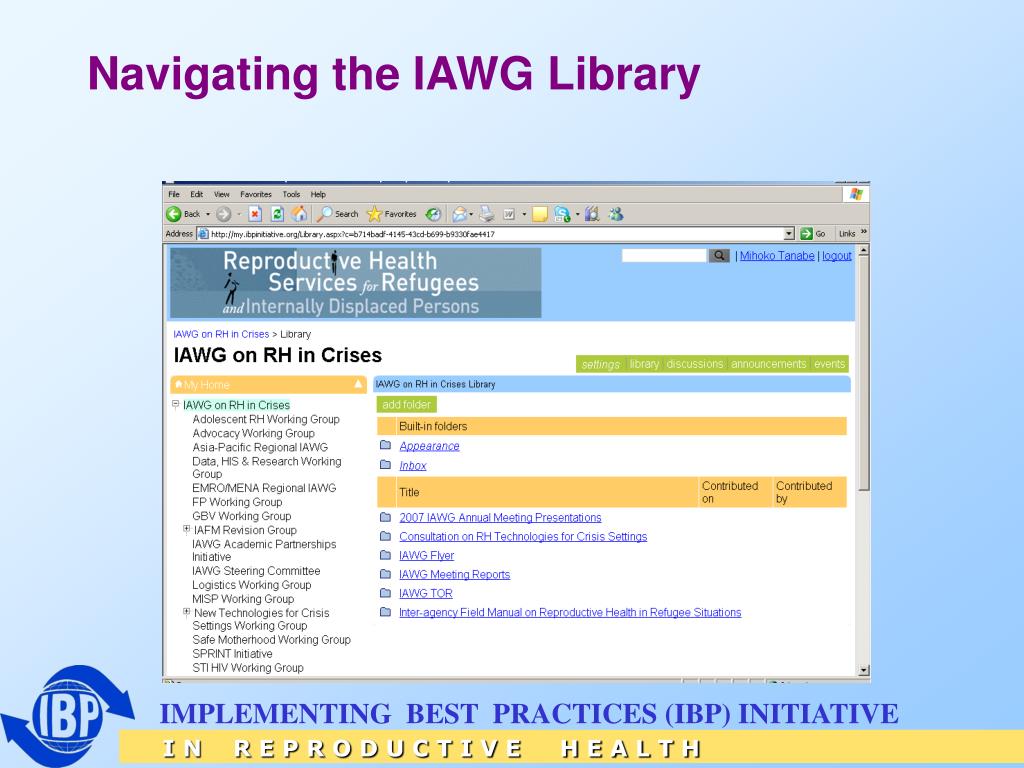1024x768 pixels.
Task: Select STI HIV Working Group
Action: click(x=248, y=667)
